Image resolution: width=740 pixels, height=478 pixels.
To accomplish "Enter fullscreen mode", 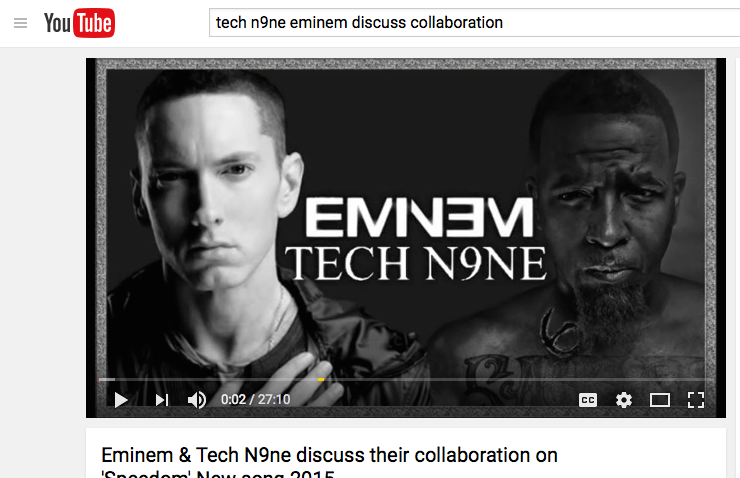I will coord(696,400).
